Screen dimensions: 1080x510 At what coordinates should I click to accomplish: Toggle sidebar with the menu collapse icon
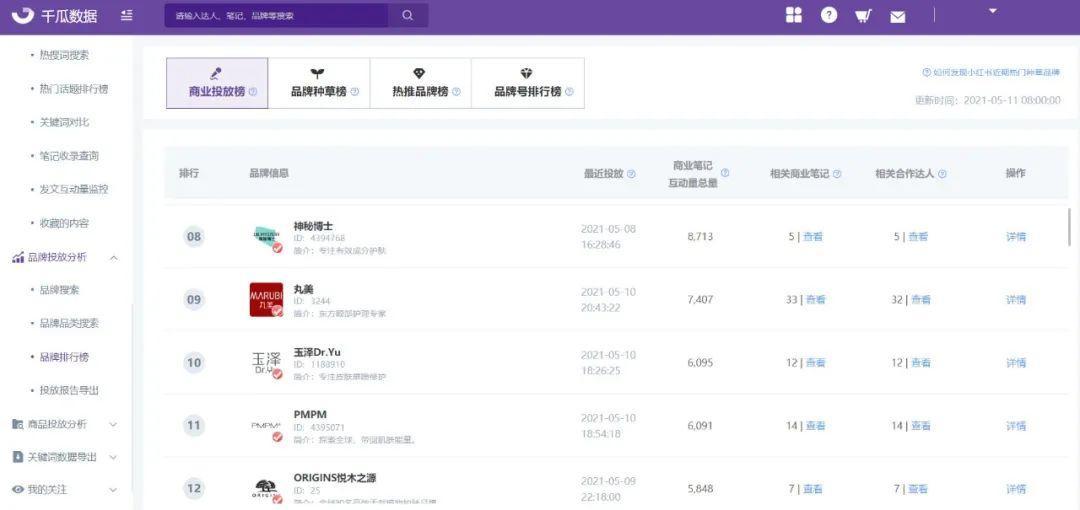pos(126,16)
